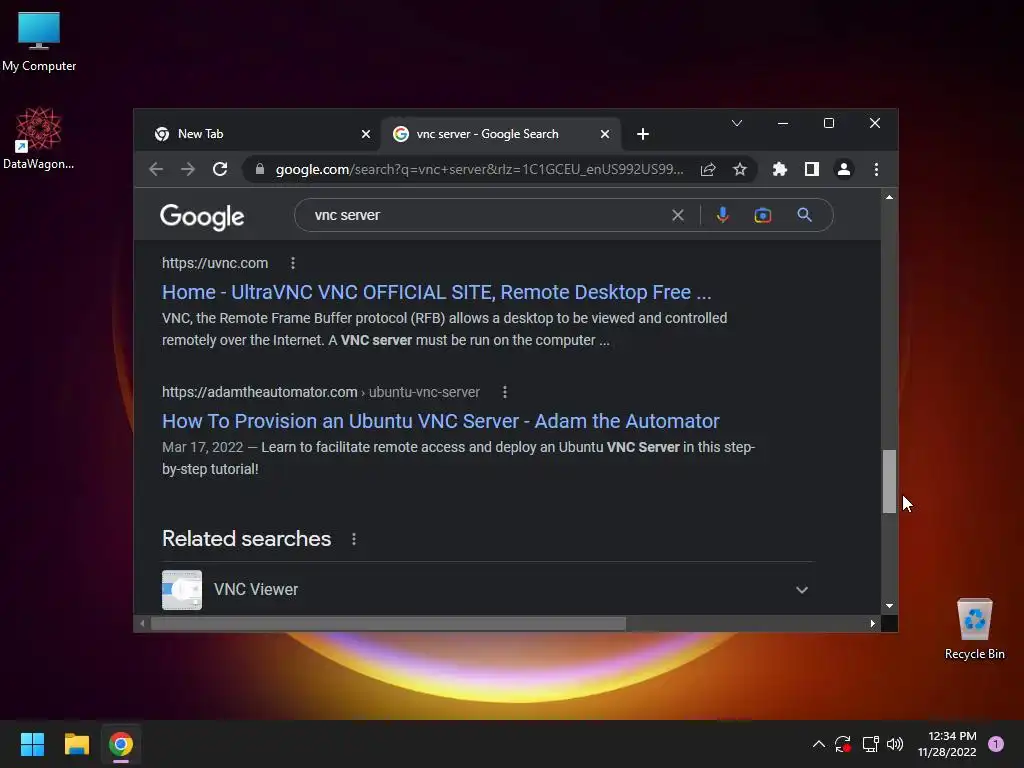
Task: Submit search with magnifying glass icon
Action: click(x=805, y=215)
